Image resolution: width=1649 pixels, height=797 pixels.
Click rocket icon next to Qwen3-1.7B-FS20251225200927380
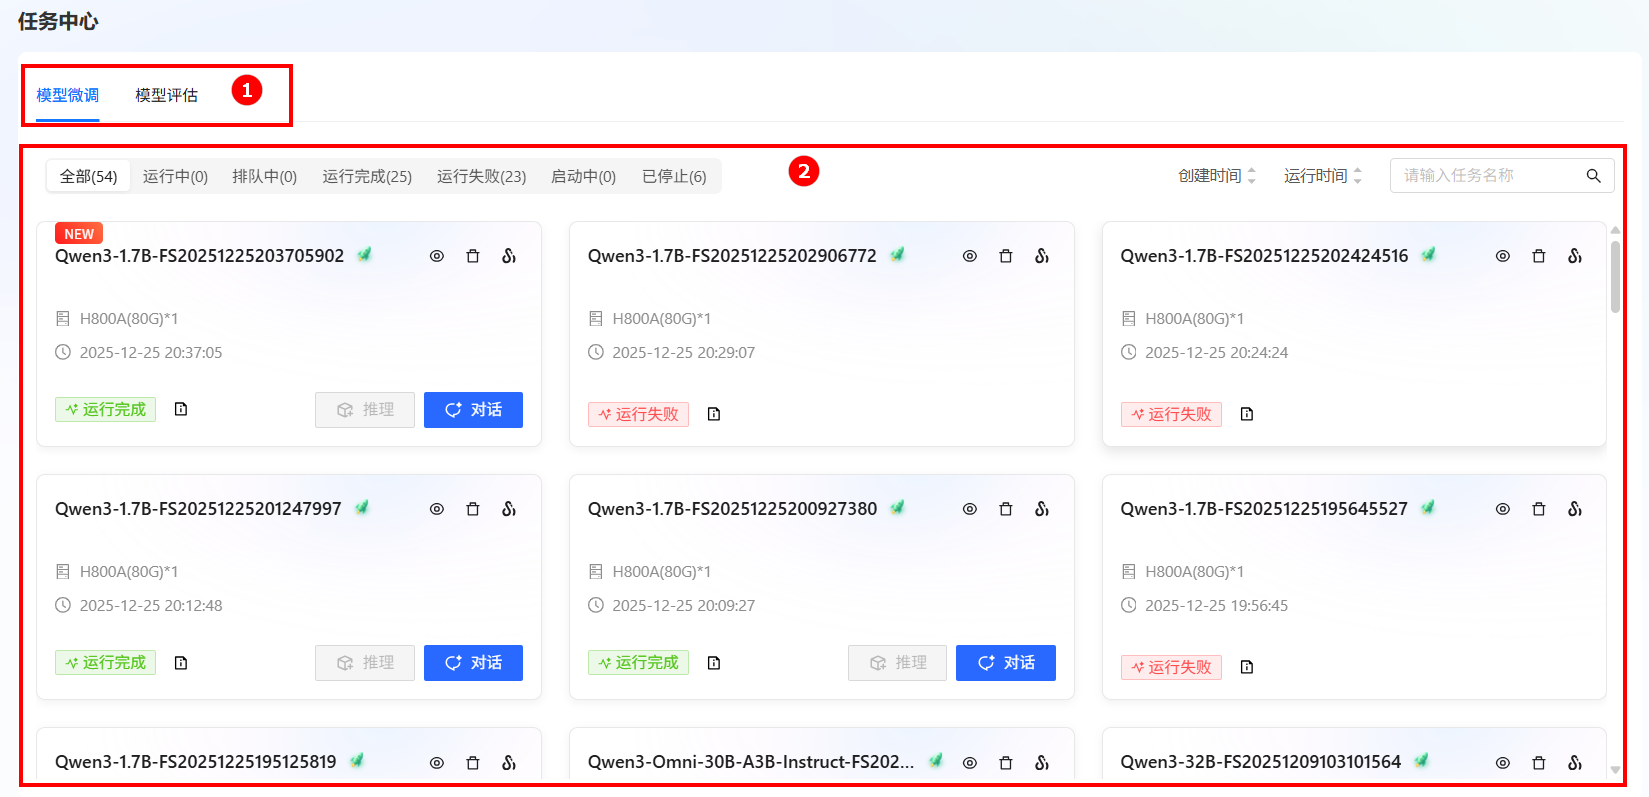(x=898, y=508)
